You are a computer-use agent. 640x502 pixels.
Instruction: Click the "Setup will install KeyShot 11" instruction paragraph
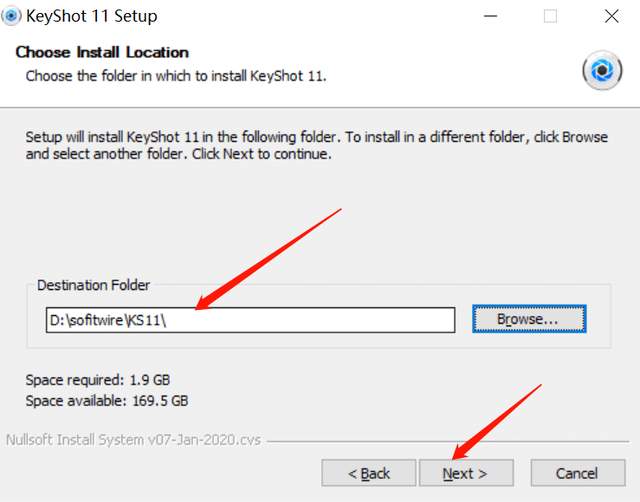(x=316, y=146)
